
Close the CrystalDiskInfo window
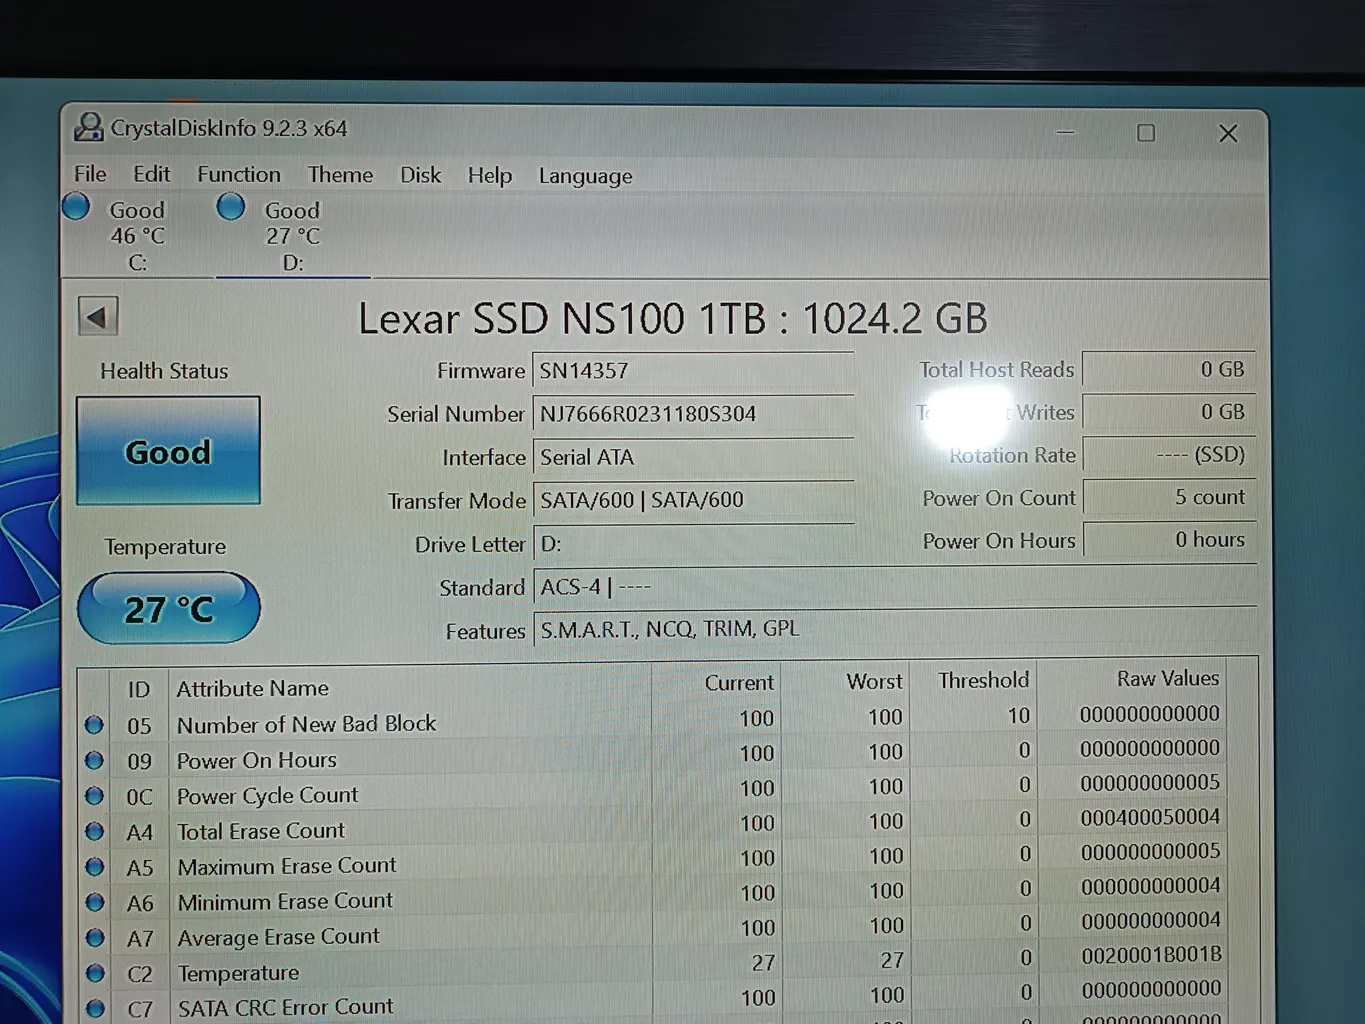tap(1228, 133)
